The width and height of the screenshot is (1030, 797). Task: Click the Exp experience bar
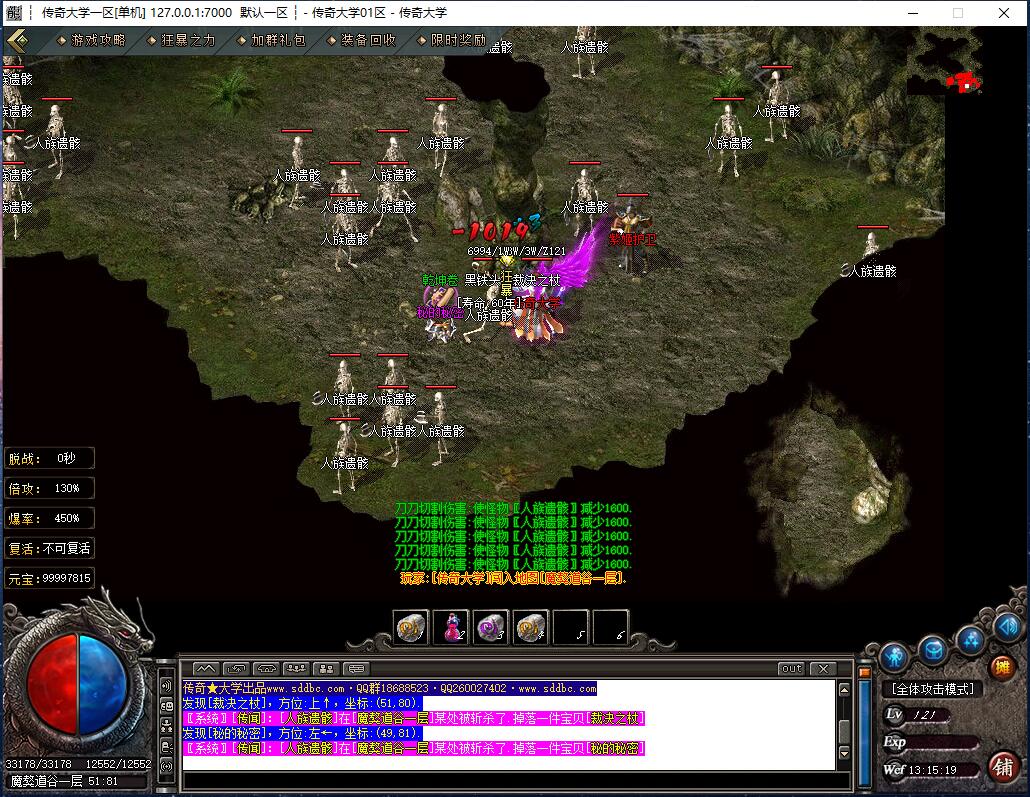931,742
